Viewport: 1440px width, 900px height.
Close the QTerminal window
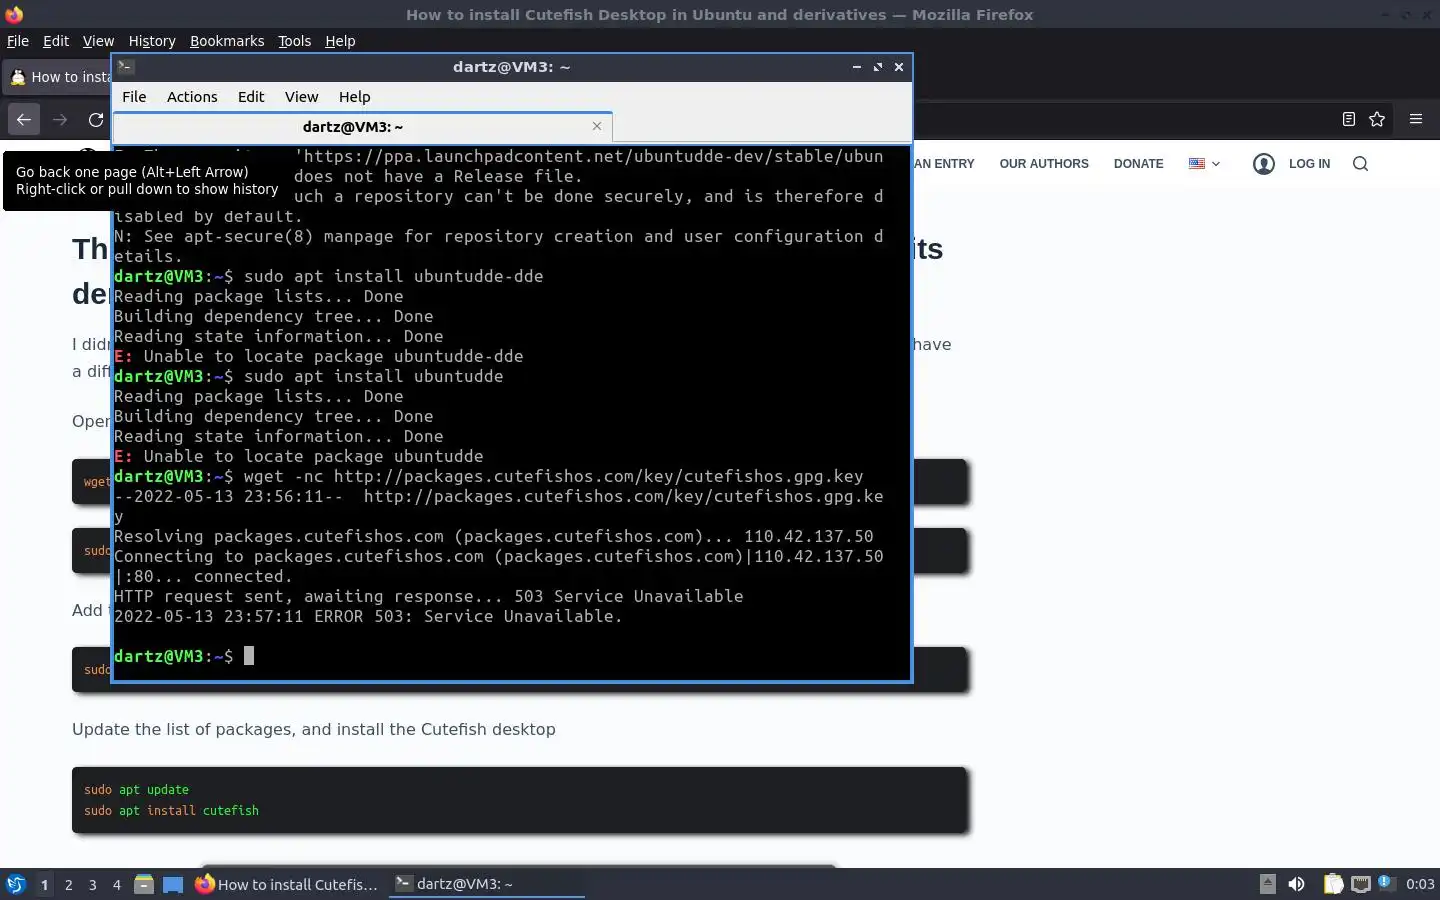(899, 67)
